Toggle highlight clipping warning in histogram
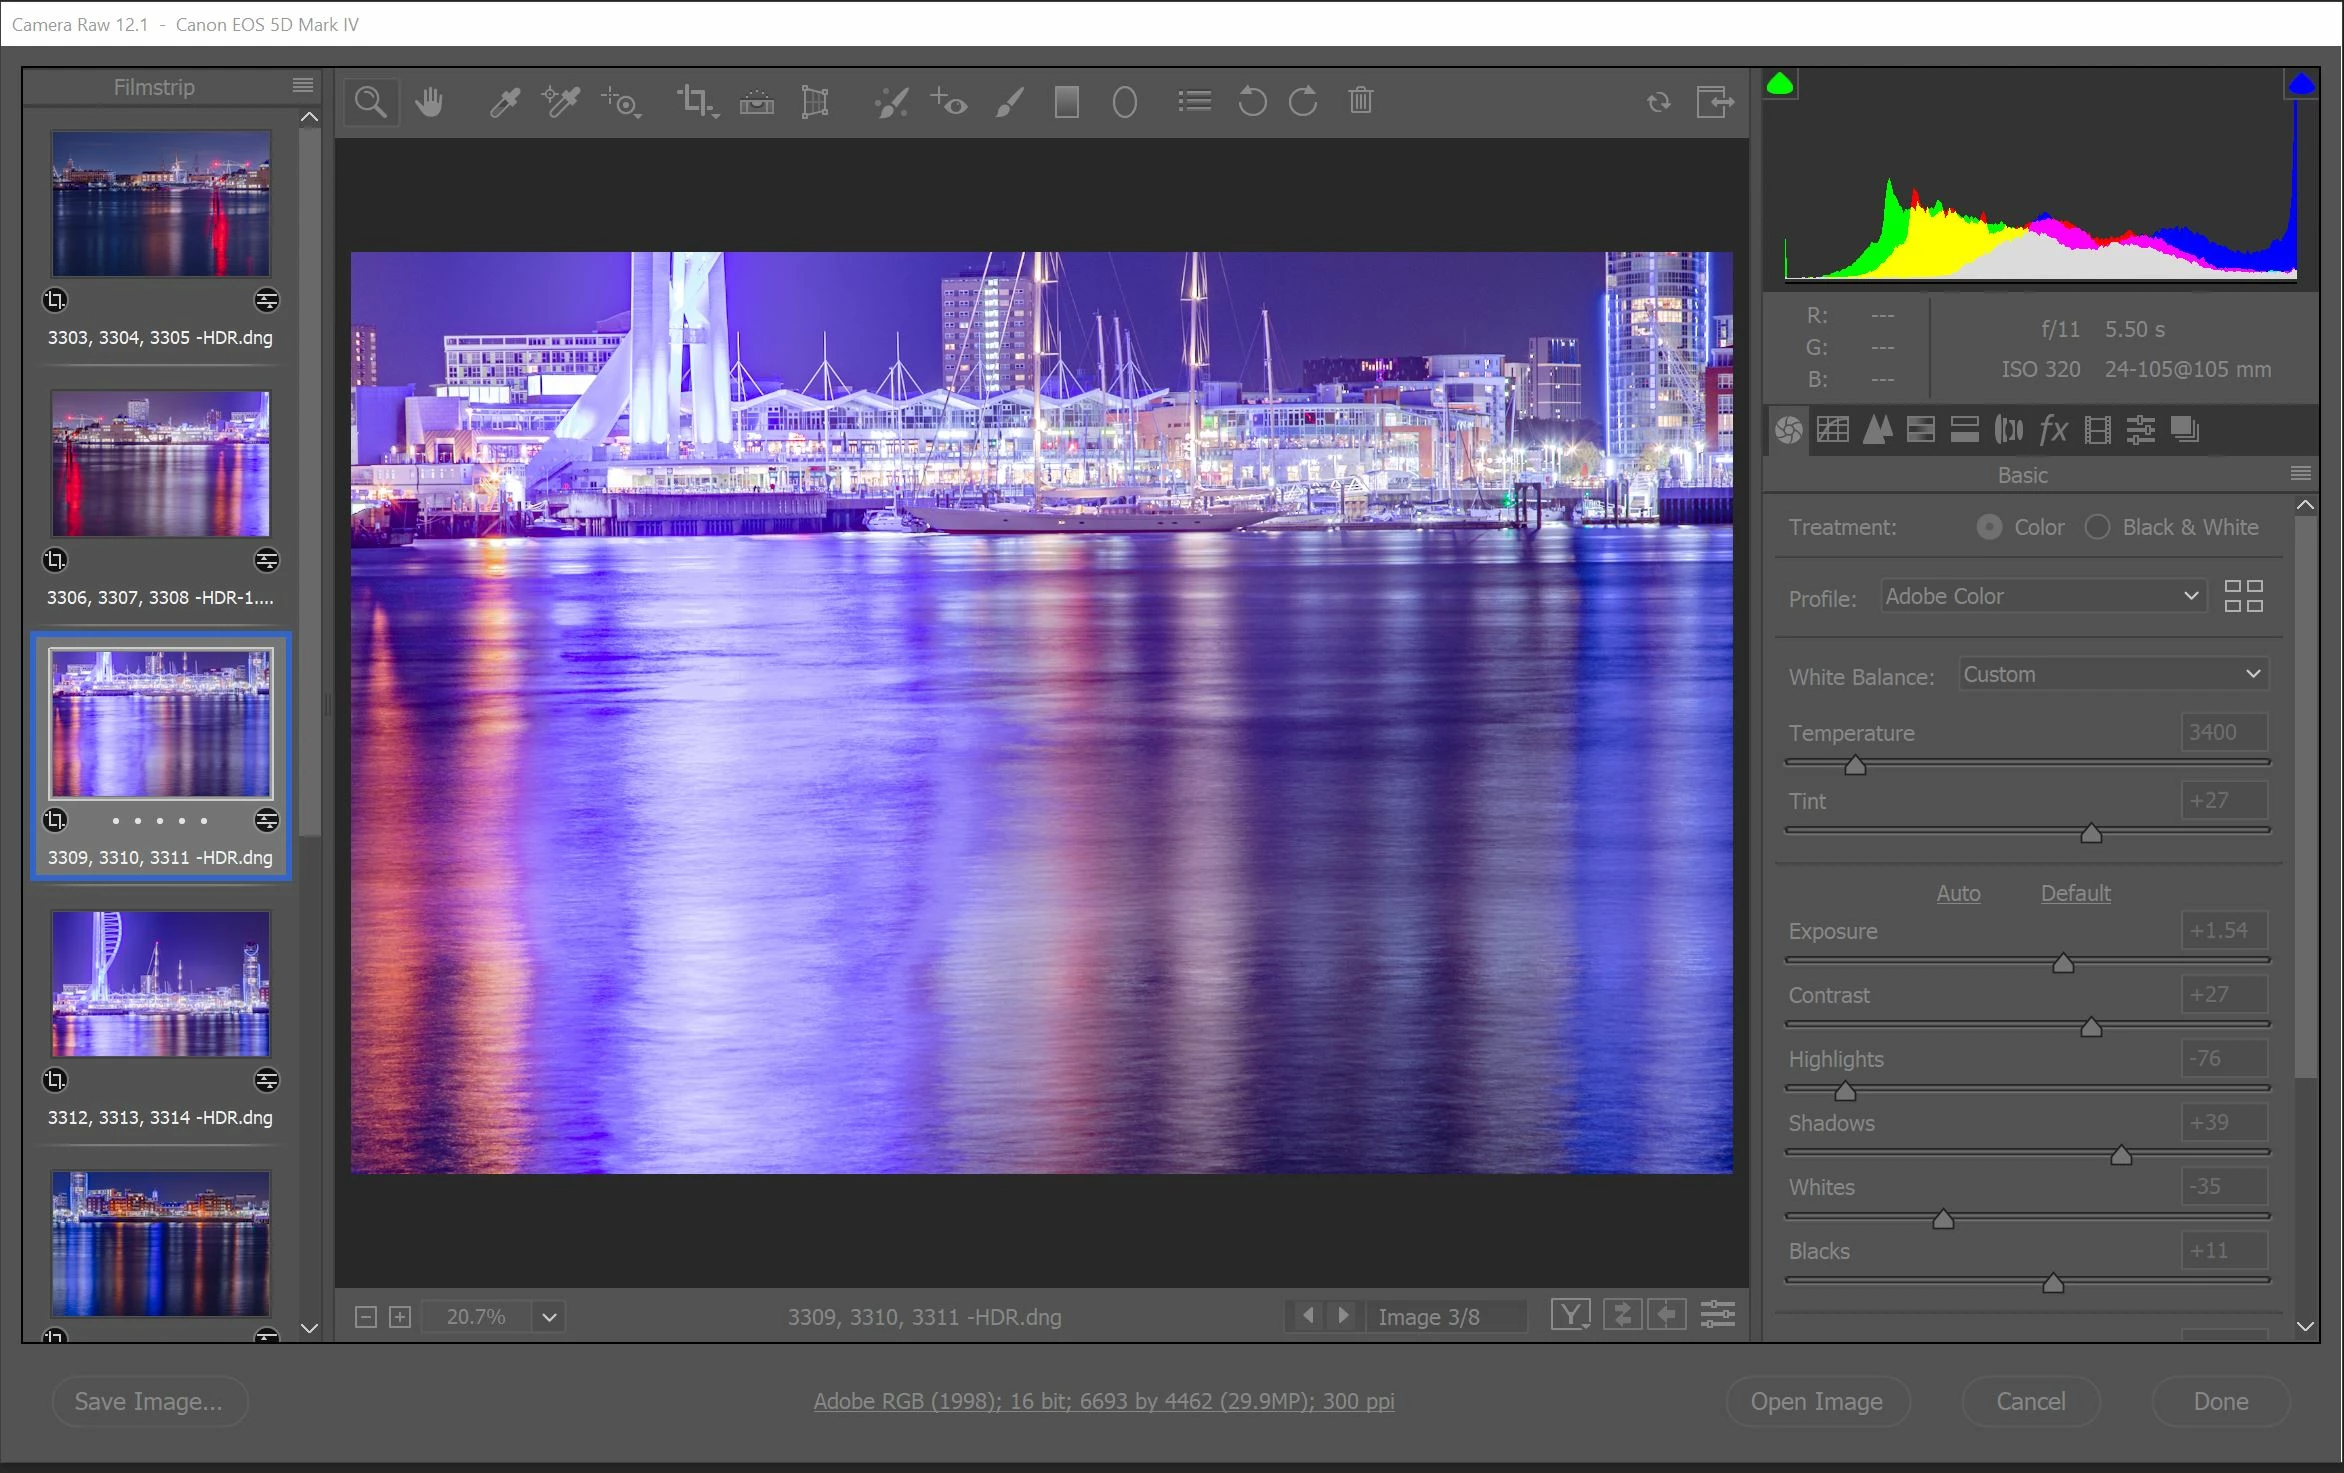This screenshot has width=2344, height=1473. [x=2301, y=84]
